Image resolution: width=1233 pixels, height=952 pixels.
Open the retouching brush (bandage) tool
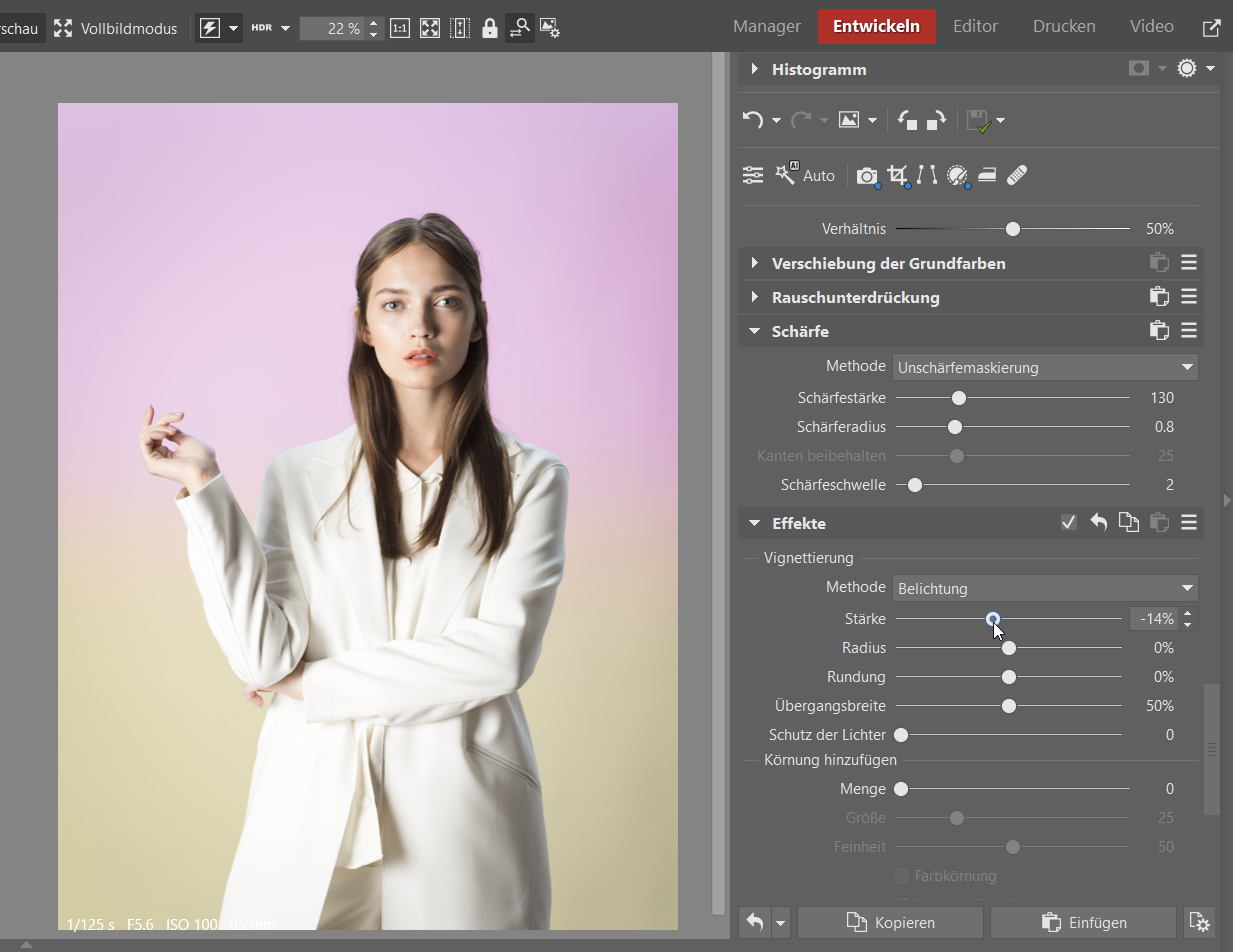tap(1017, 176)
